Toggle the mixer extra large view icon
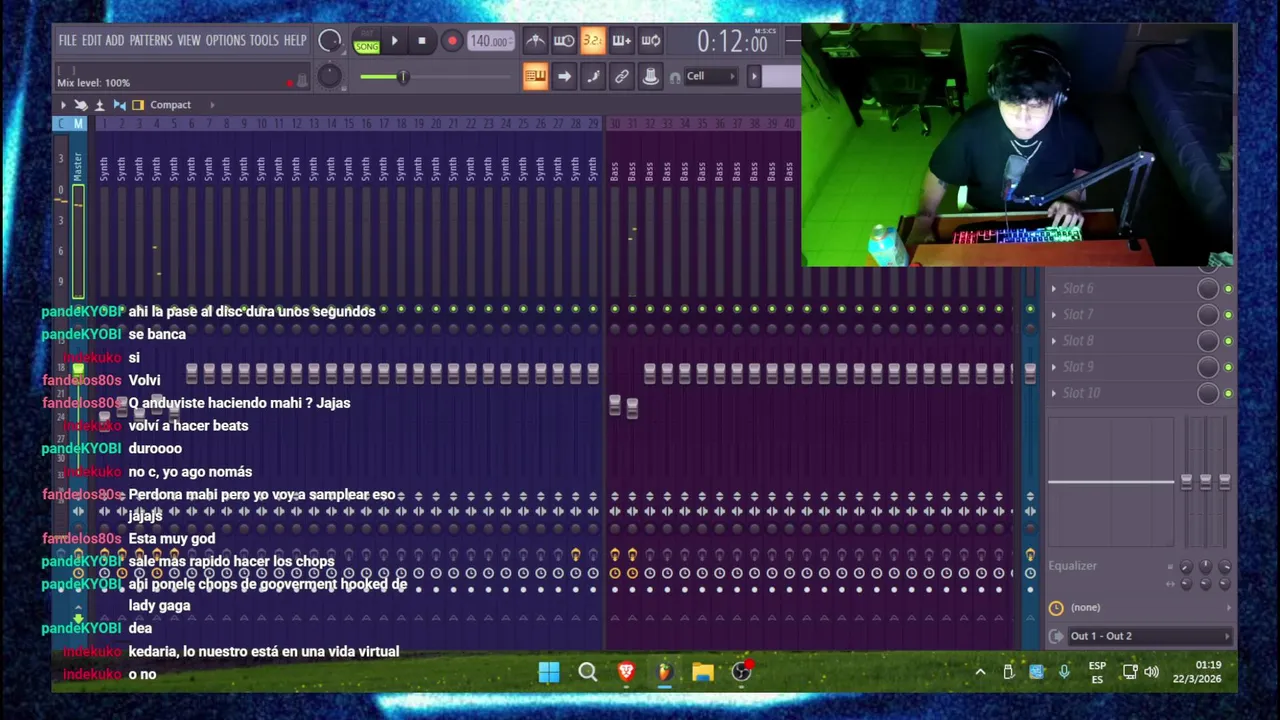 (x=138, y=105)
